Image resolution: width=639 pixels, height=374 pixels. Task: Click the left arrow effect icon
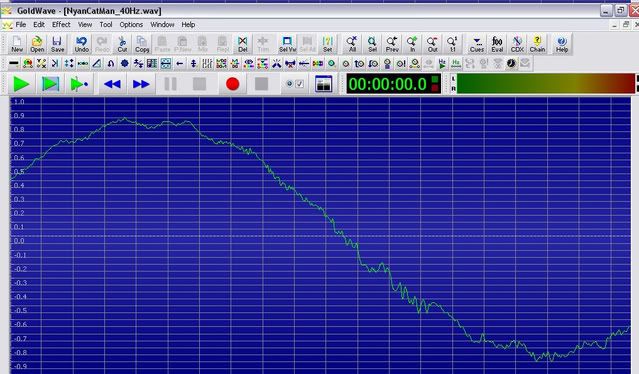[x=179, y=63]
